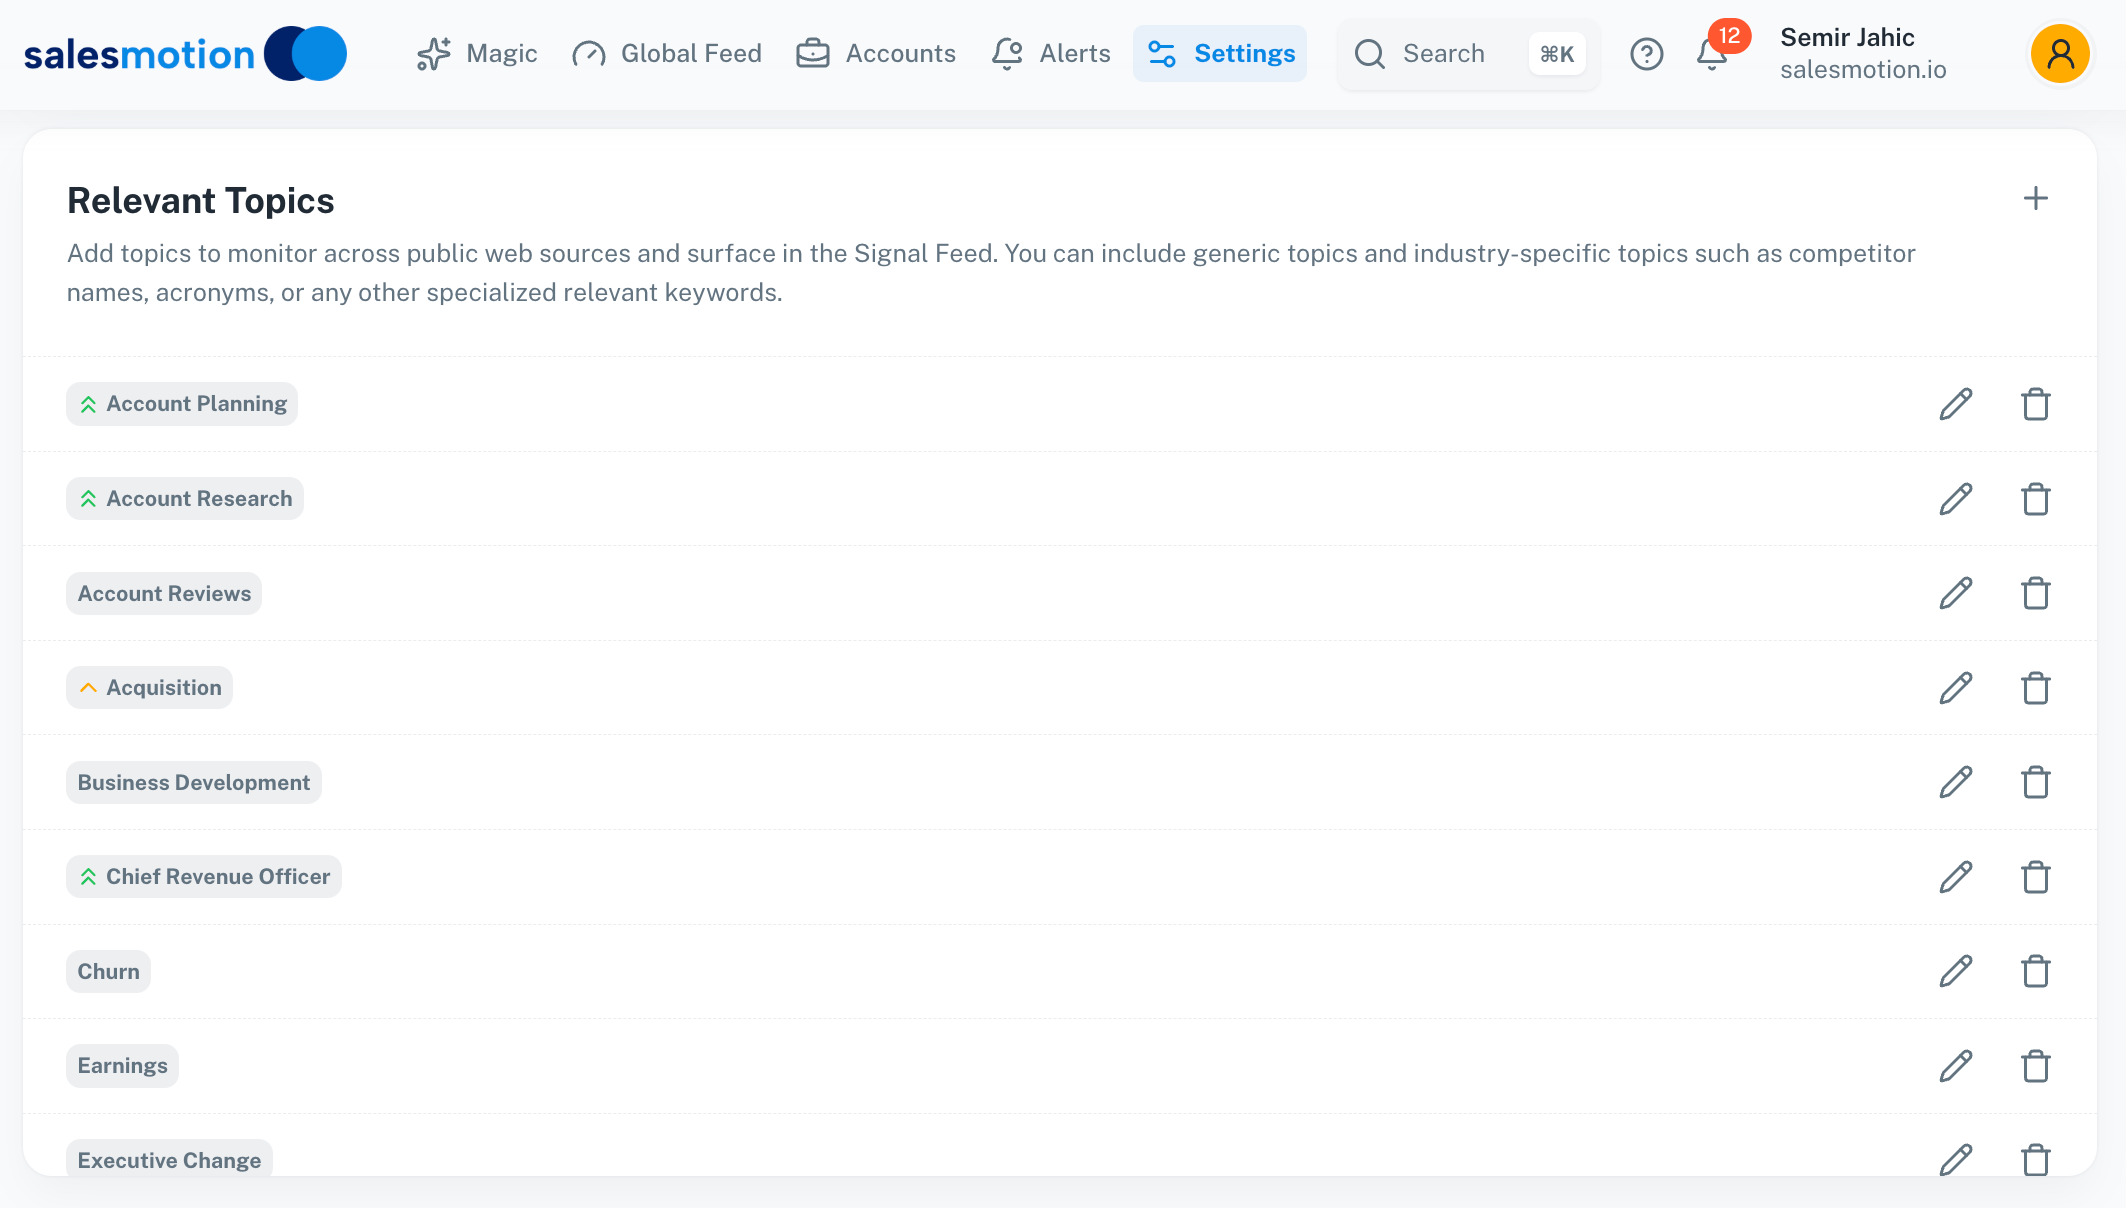Edit the Acquisition topic with pencil icon
The height and width of the screenshot is (1208, 2126).
point(1955,688)
